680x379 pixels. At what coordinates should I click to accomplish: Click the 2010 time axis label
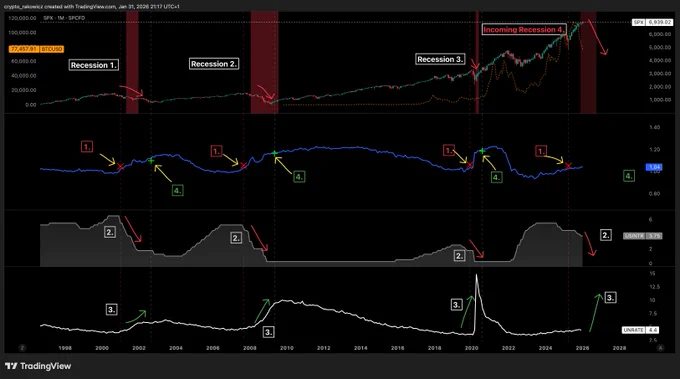click(x=287, y=348)
